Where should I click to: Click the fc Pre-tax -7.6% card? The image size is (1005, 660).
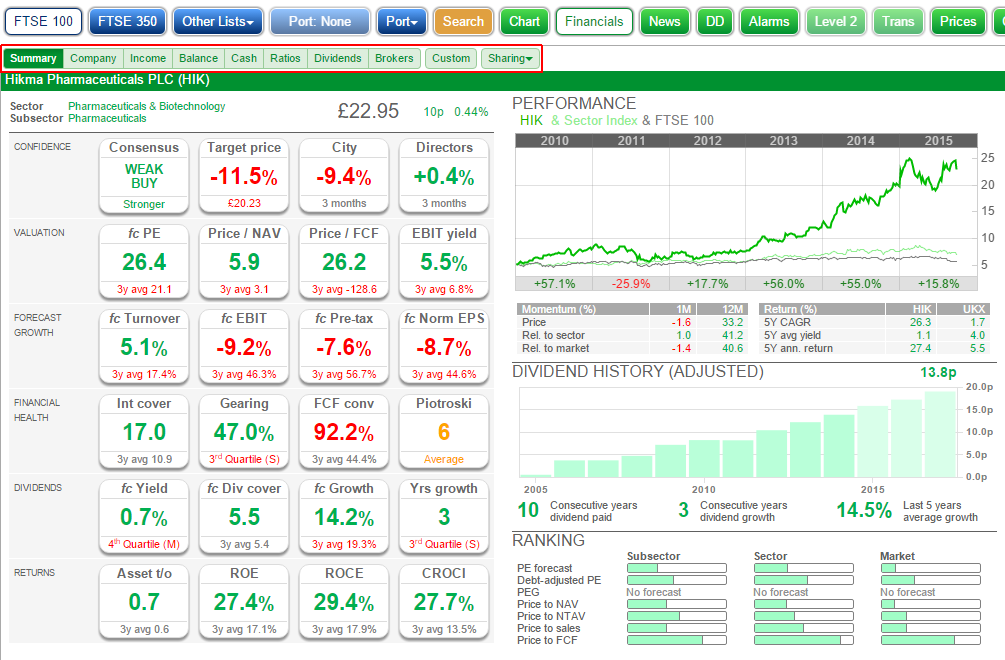click(x=344, y=347)
